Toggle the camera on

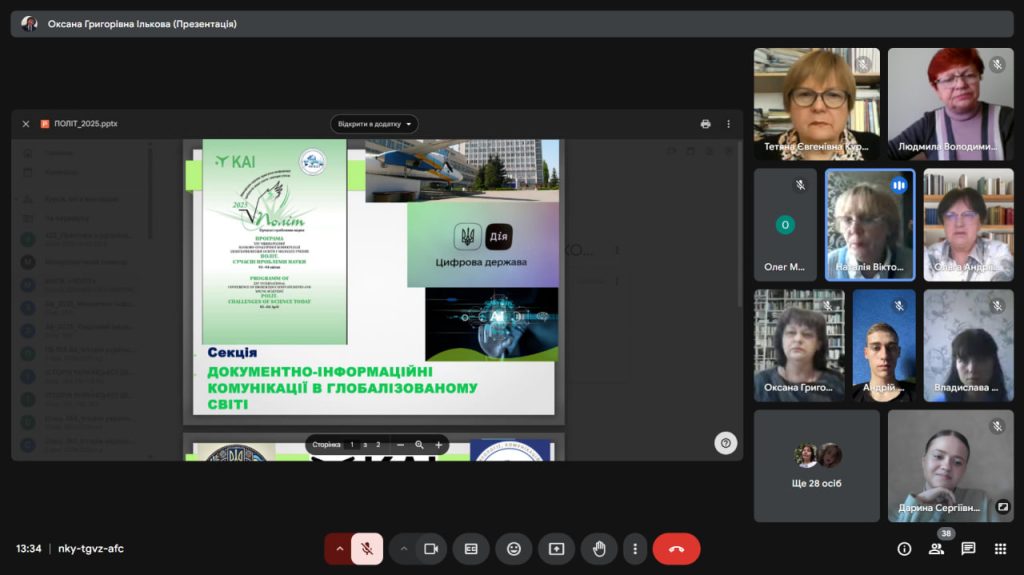point(431,548)
